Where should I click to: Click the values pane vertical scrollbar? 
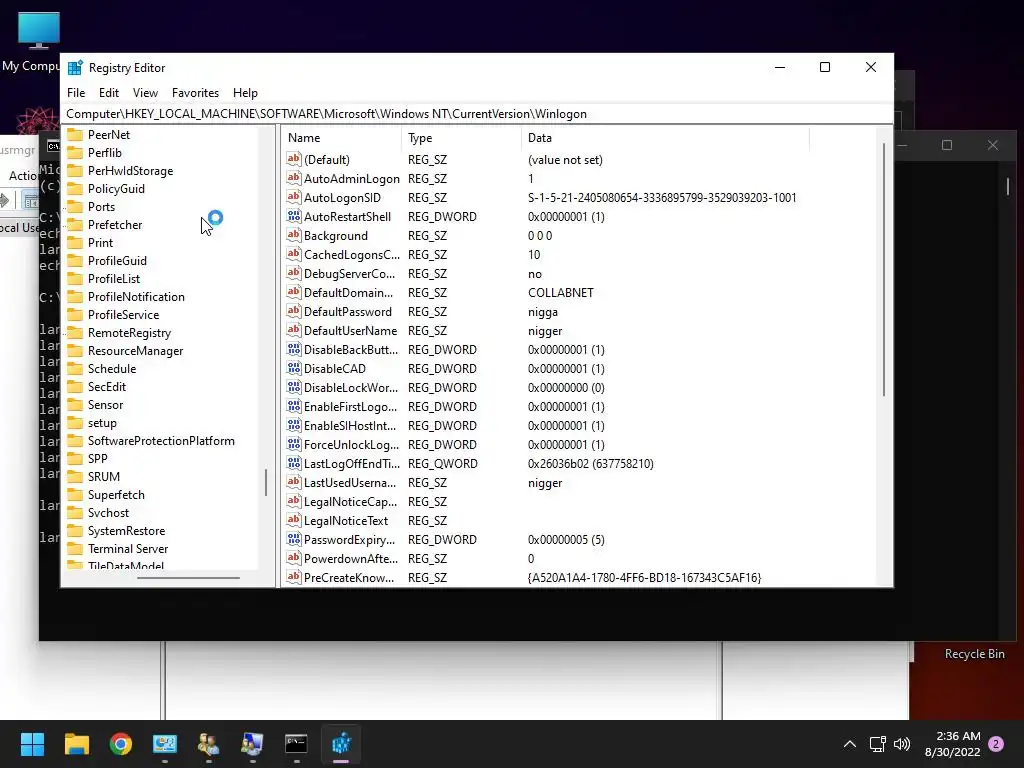(884, 269)
